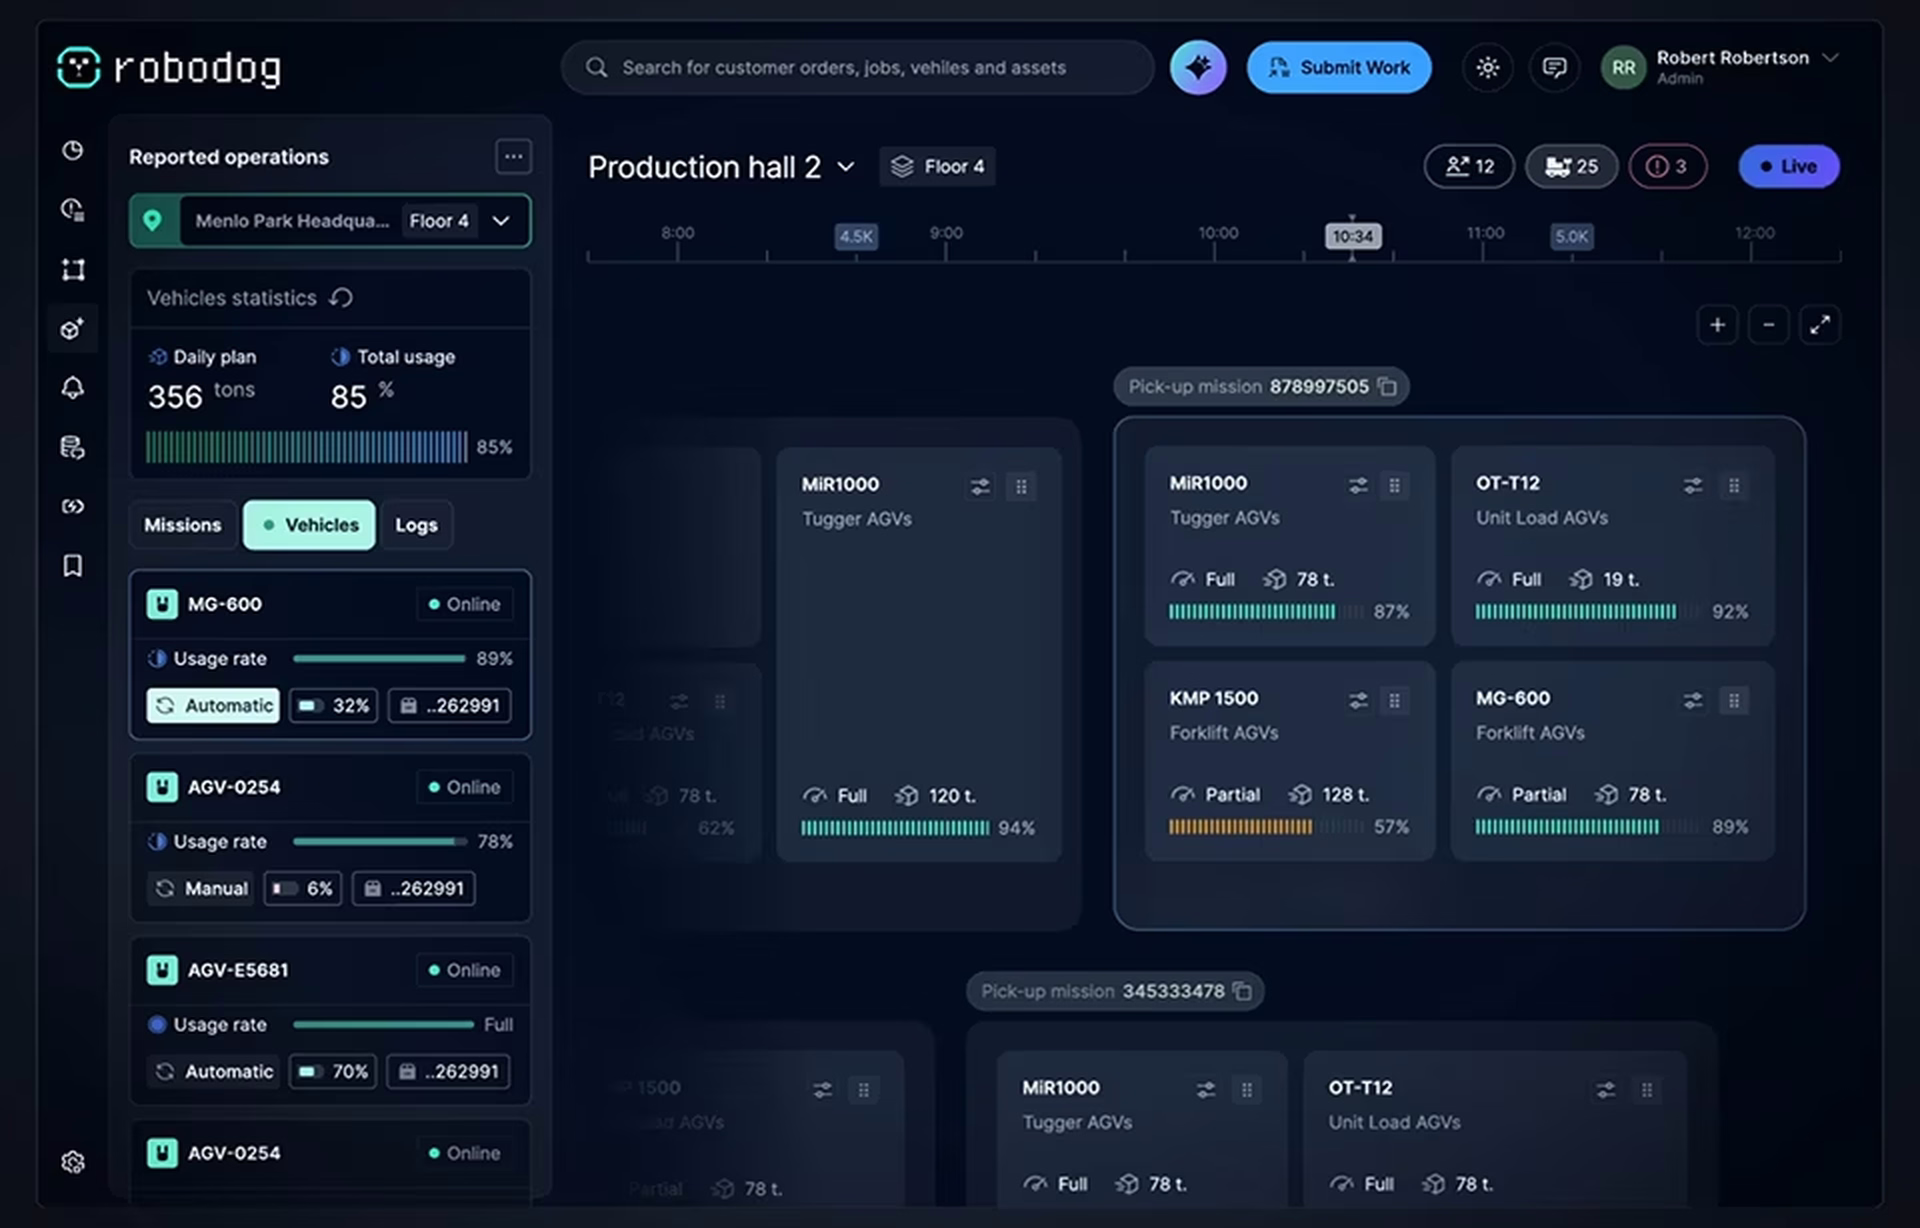Toggle light theme sun icon
The height and width of the screenshot is (1228, 1920).
click(1487, 67)
